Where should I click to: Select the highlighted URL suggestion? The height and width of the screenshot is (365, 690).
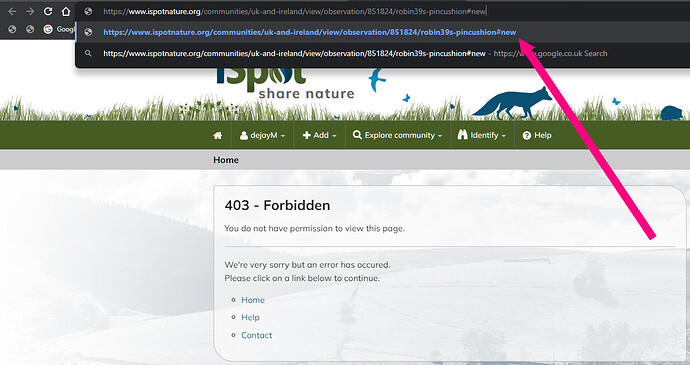point(310,32)
